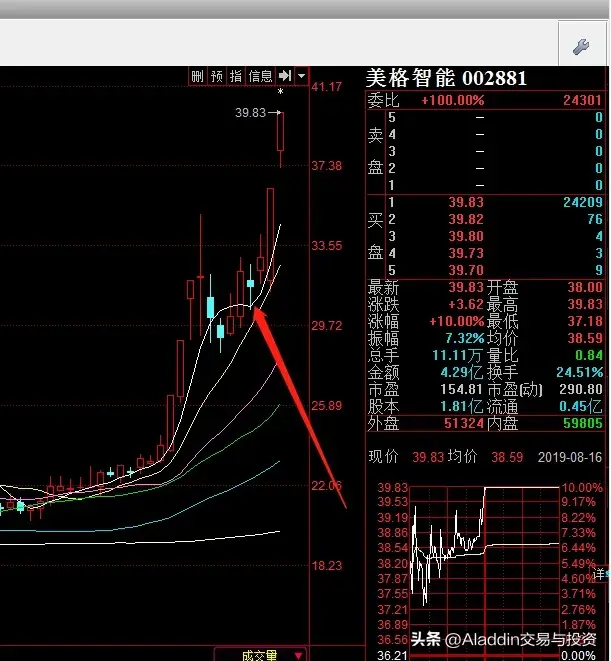
Task: Expand the red triangle beside 成交量
Action: pyautogui.click(x=299, y=656)
